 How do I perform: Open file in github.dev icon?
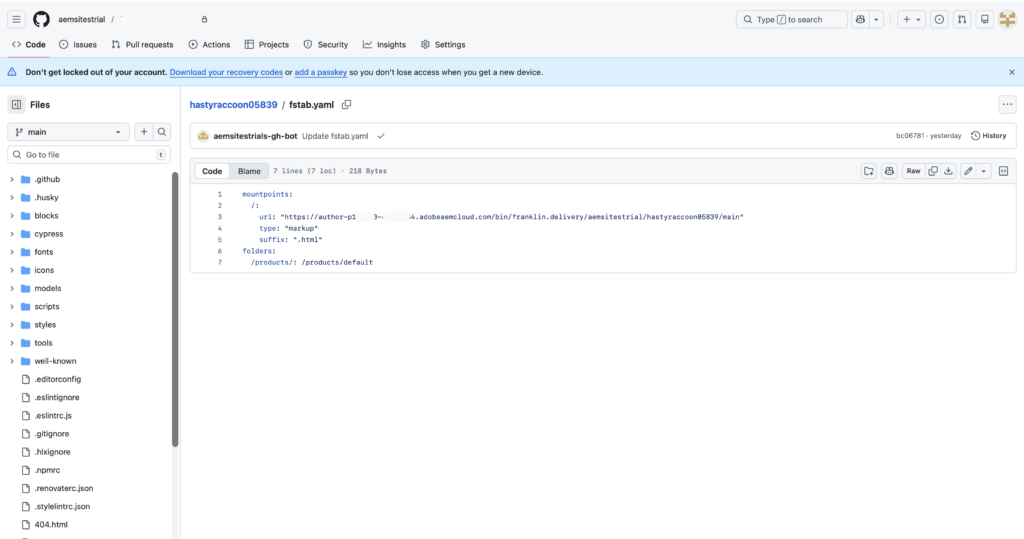coord(869,171)
